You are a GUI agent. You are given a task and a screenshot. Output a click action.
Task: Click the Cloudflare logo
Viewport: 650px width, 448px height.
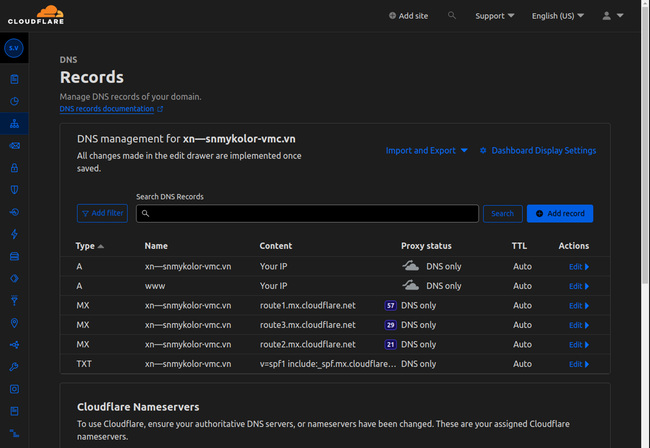36,15
